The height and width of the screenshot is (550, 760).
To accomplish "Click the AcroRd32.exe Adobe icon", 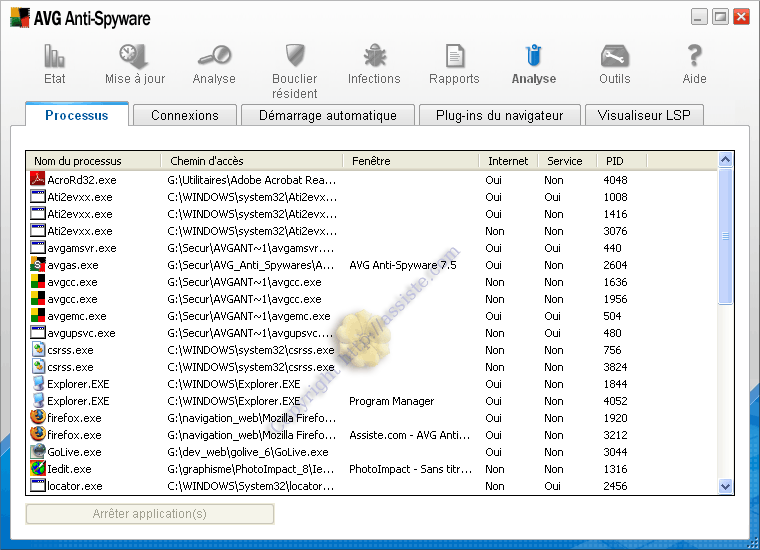I will click(38, 179).
